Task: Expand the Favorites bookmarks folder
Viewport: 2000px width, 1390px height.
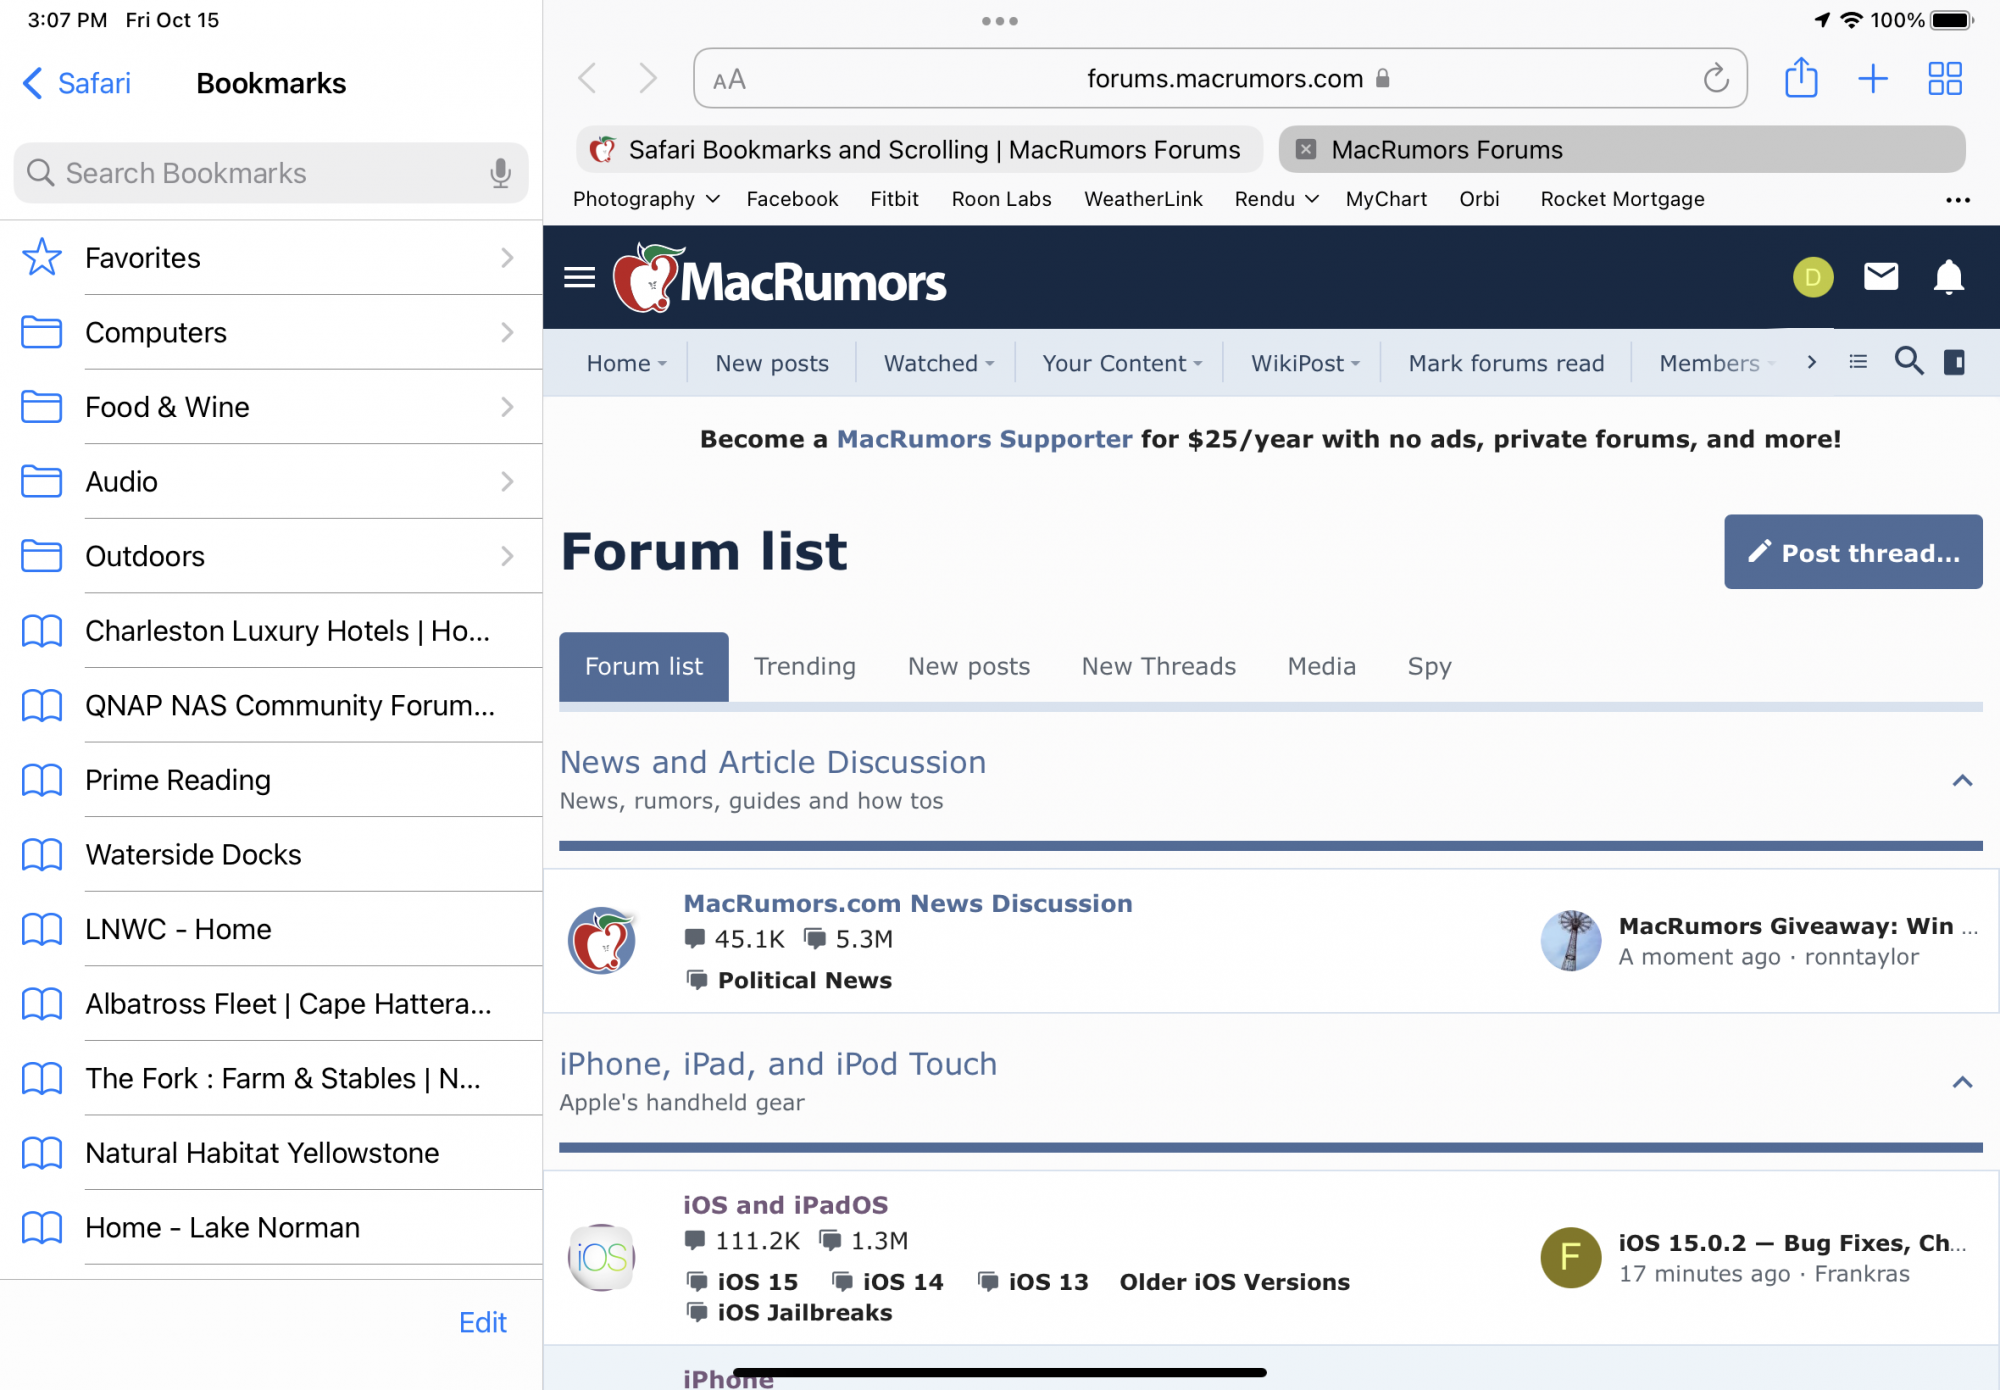Action: coord(271,258)
